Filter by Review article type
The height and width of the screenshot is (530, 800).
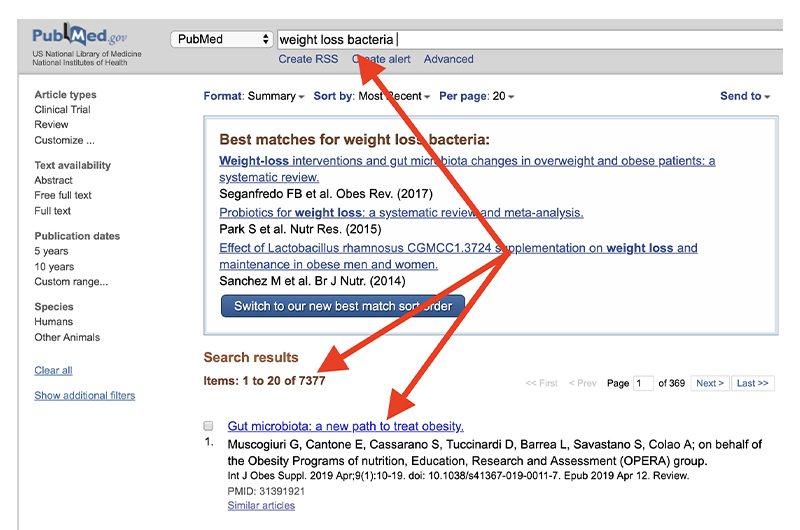coord(51,125)
